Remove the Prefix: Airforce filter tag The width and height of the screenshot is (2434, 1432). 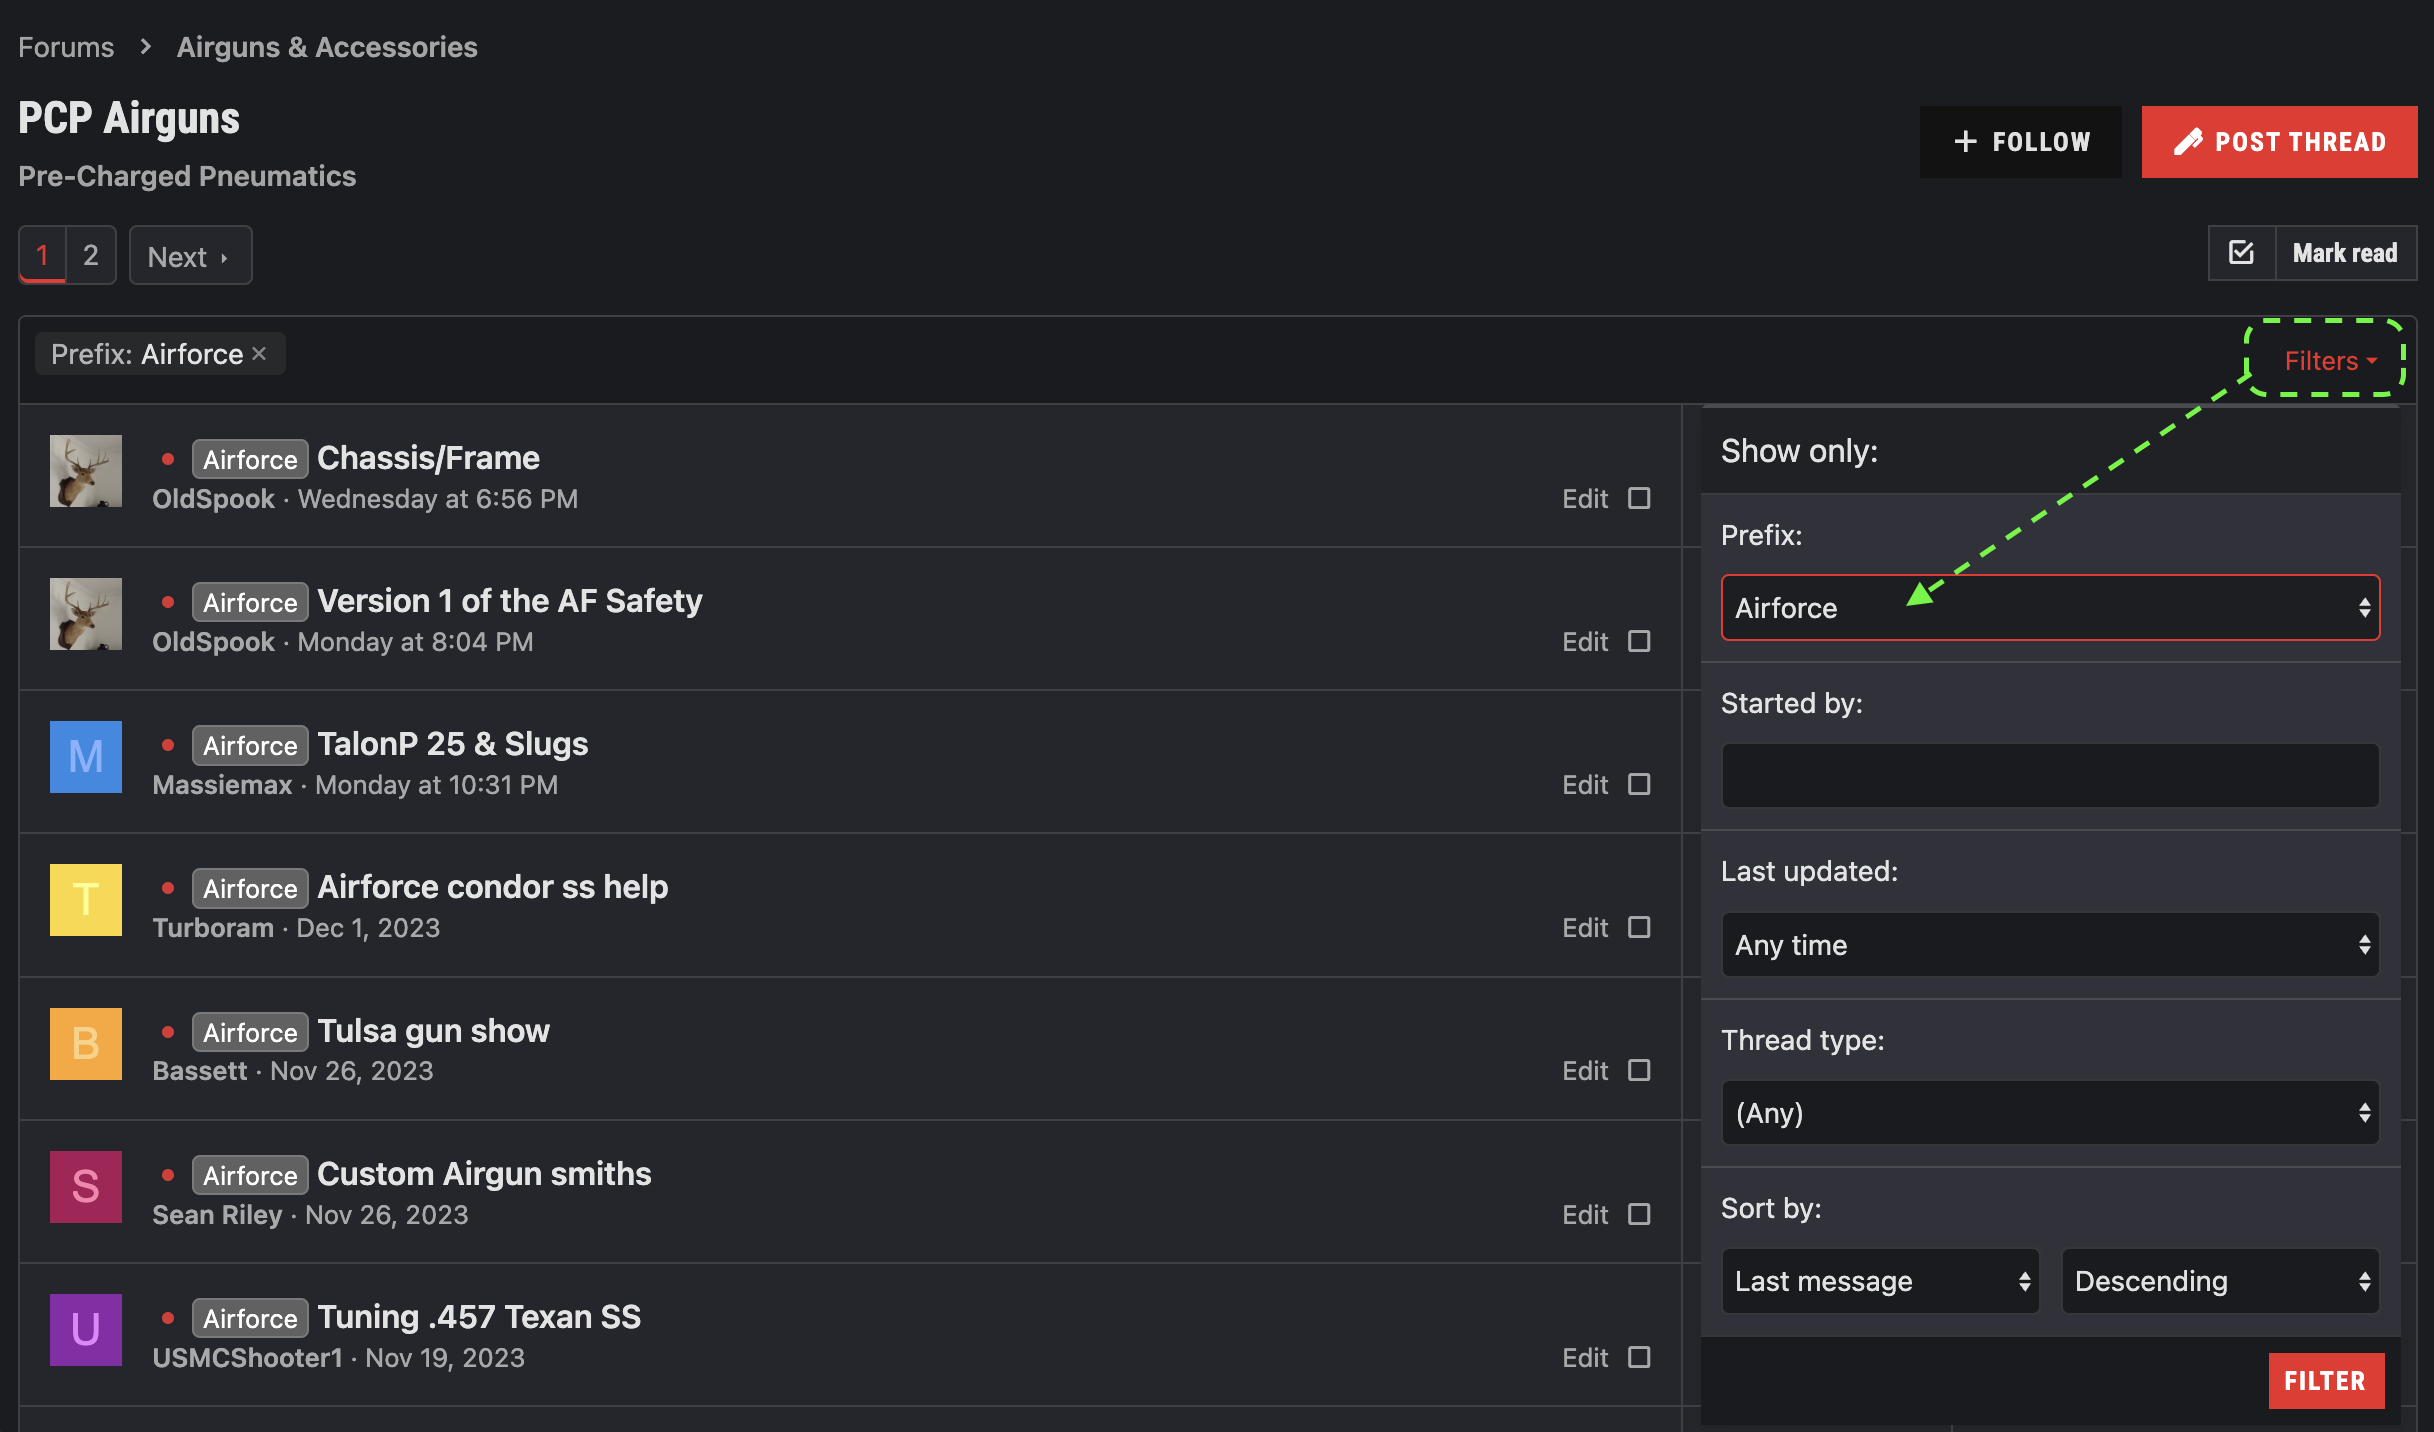click(x=259, y=354)
